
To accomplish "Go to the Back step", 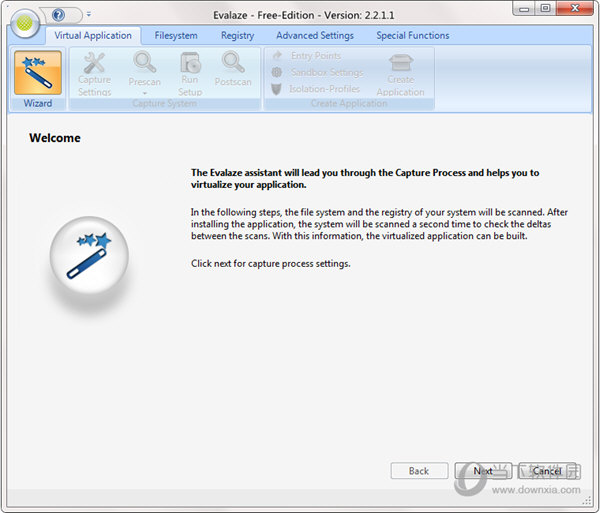I will coord(419,471).
